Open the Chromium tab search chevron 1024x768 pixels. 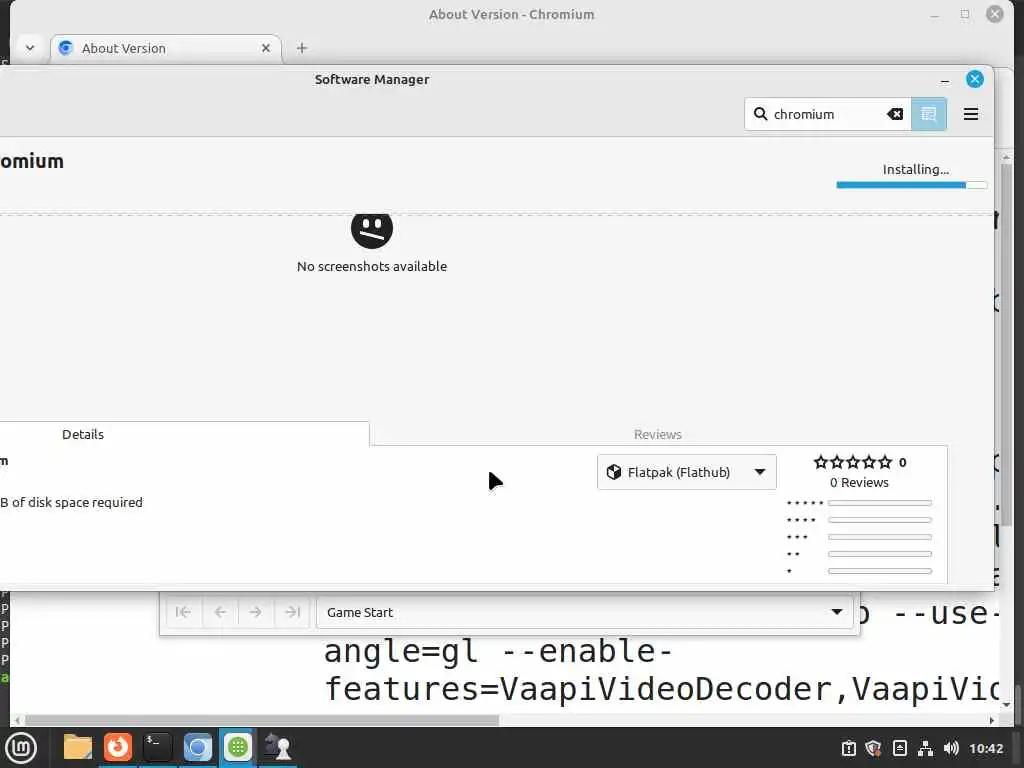30,48
